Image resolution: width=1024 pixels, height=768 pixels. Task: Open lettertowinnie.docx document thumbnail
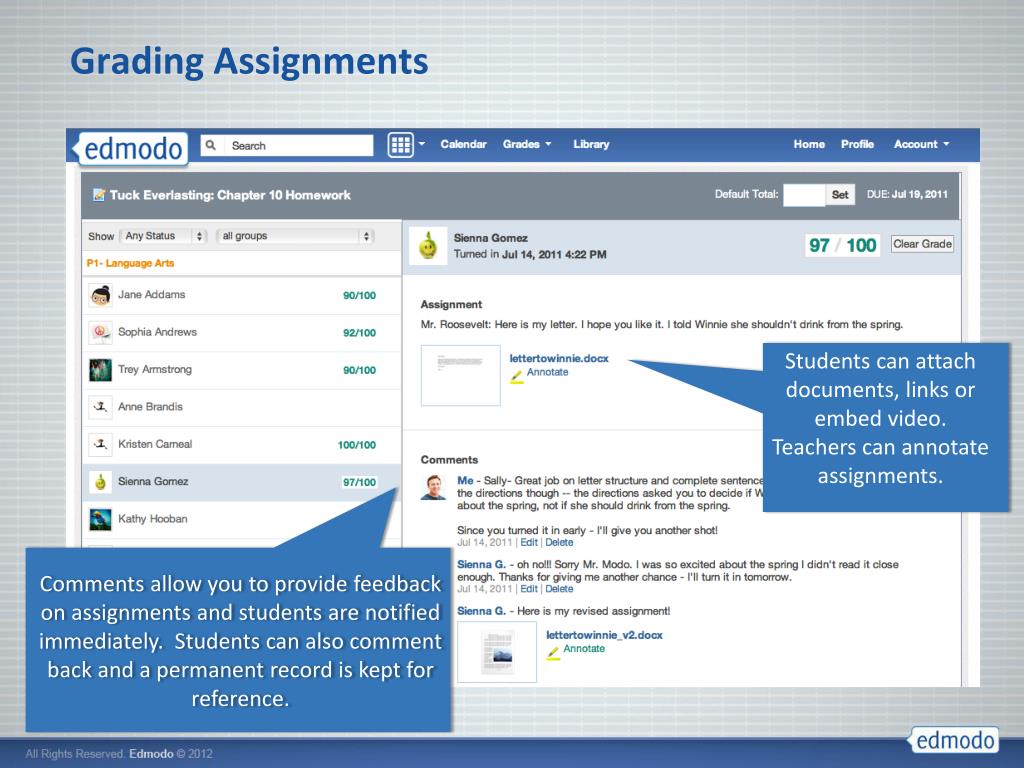point(460,376)
